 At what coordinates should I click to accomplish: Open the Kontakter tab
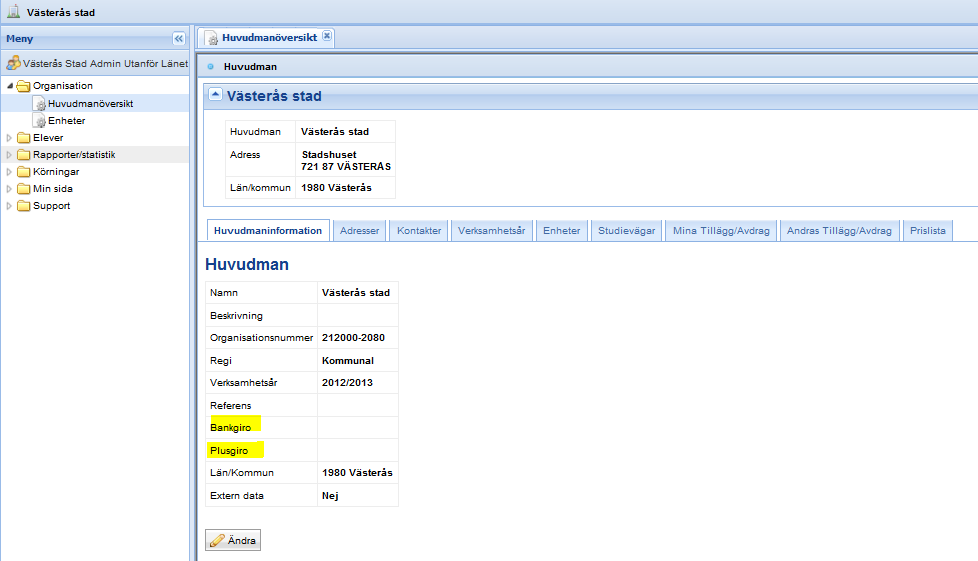(x=419, y=230)
